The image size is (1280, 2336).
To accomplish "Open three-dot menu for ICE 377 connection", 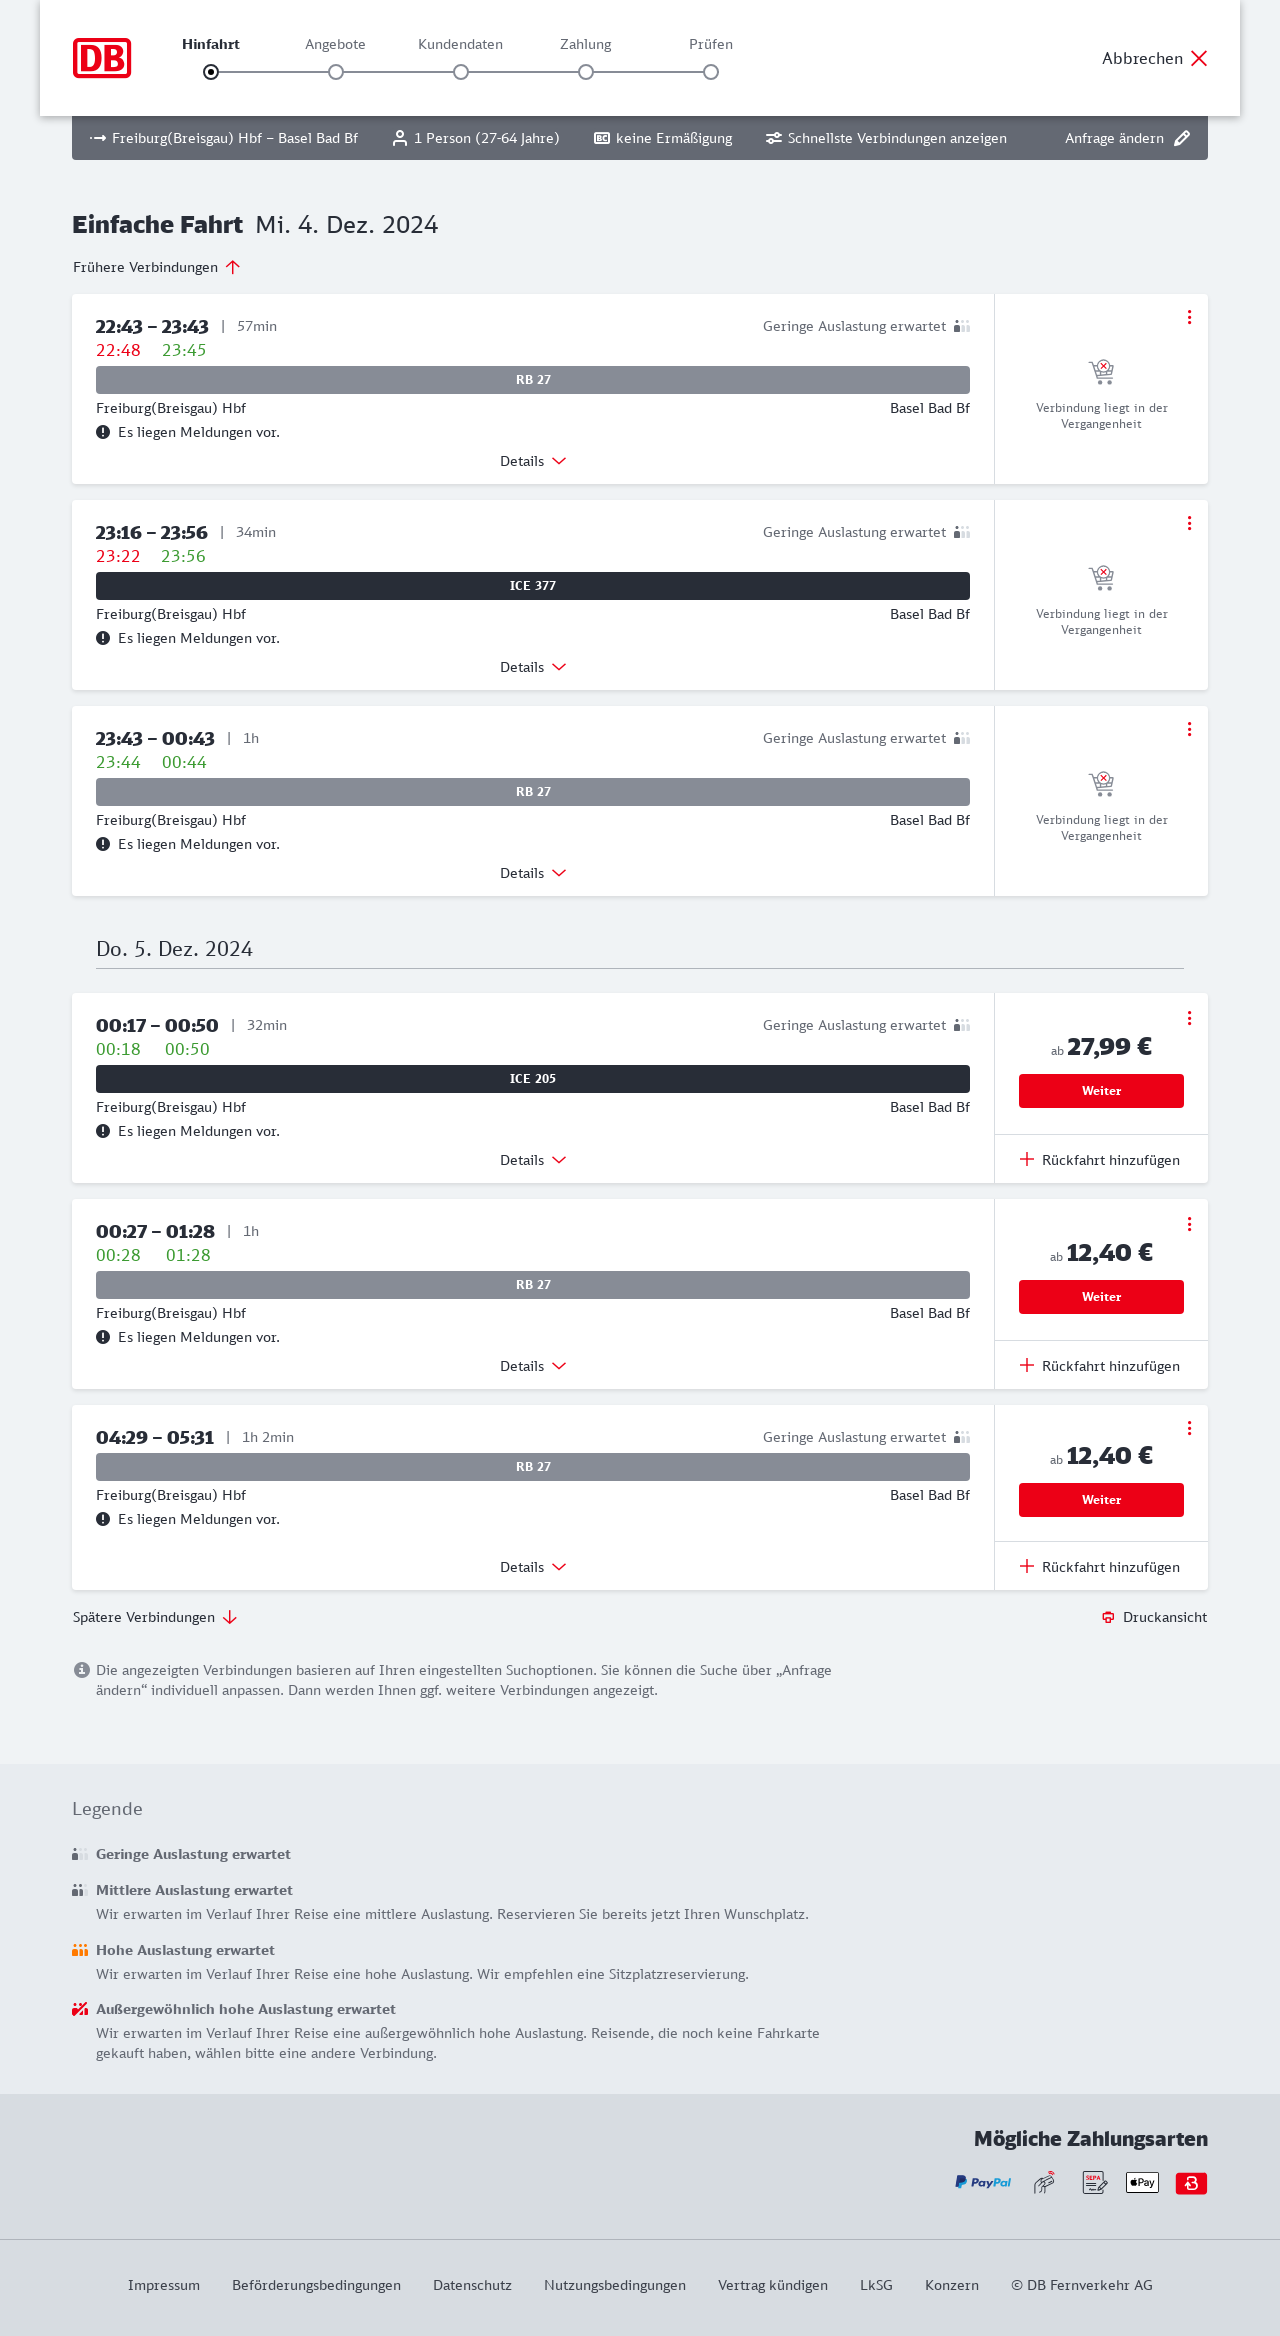I will tap(1189, 523).
